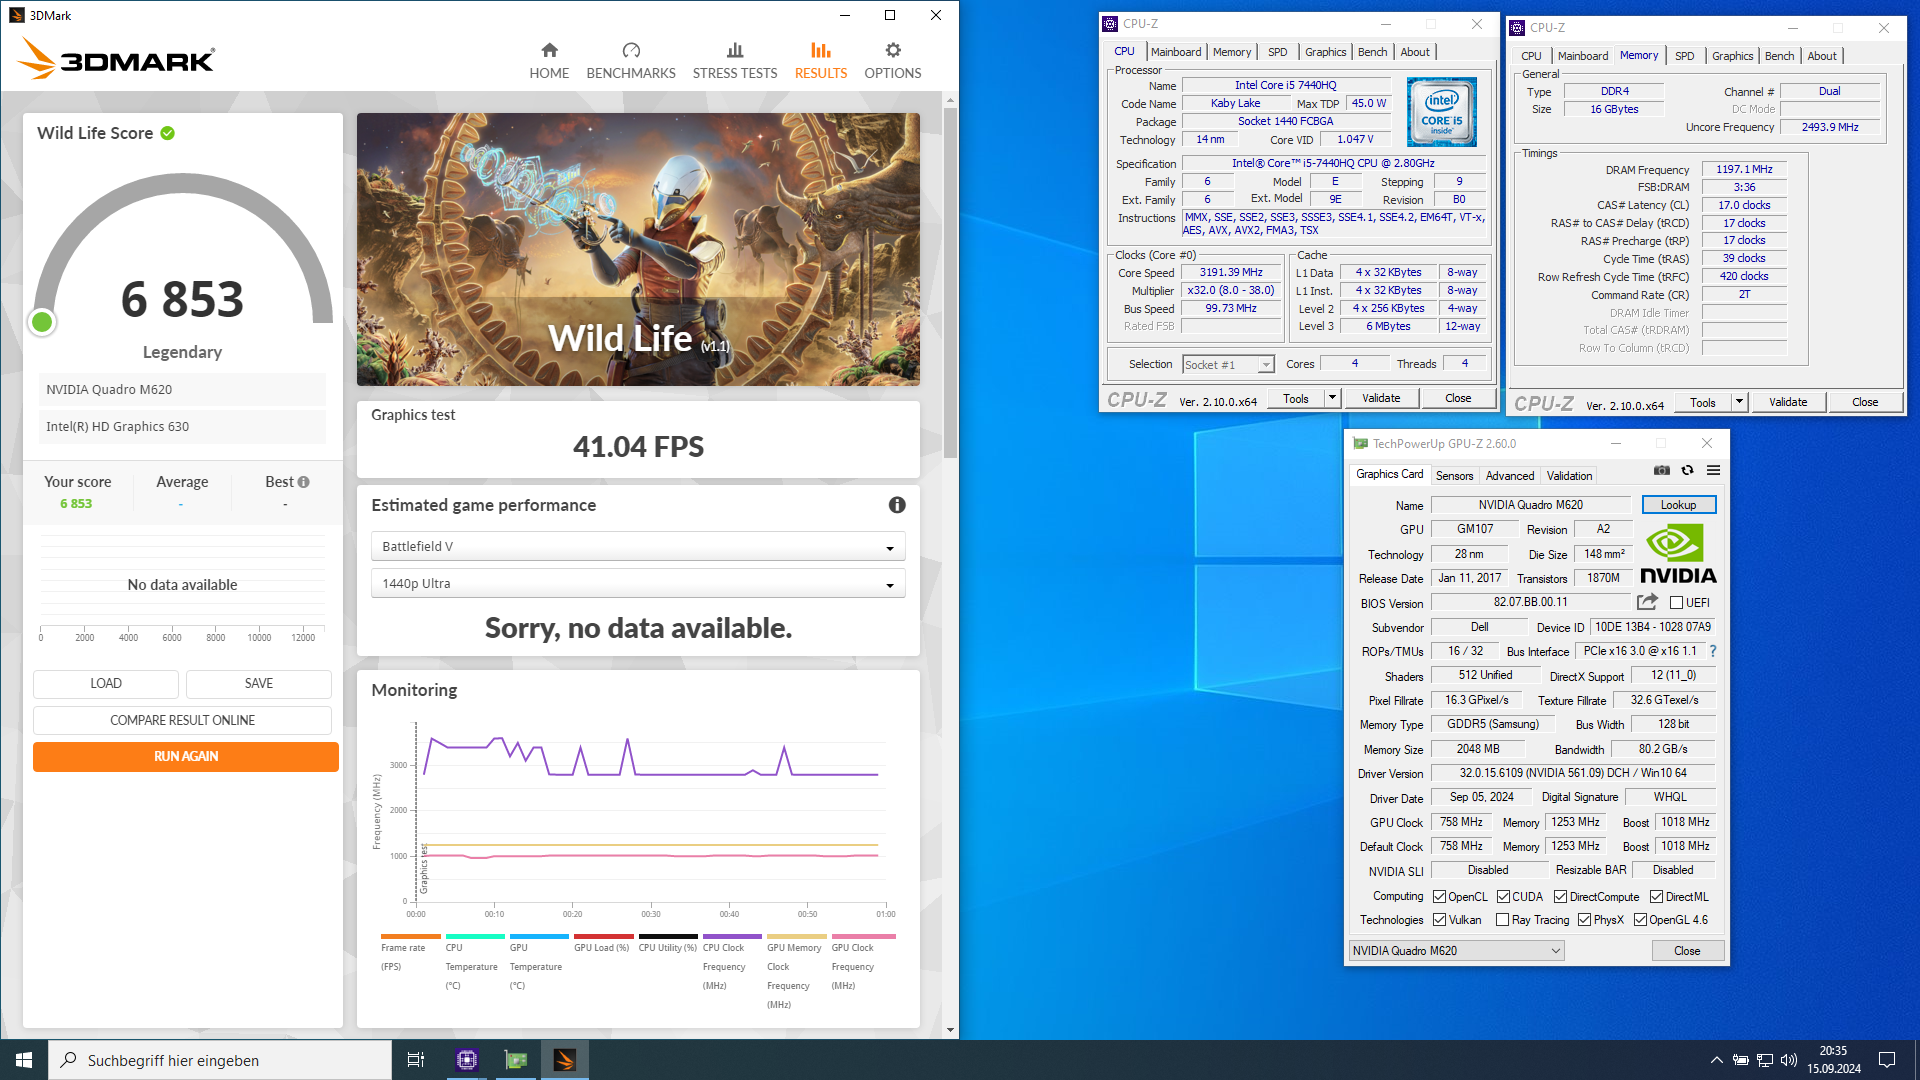Click COMPARE RESULT ONLINE button
Viewport: 1920px width, 1080px height.
click(182, 720)
